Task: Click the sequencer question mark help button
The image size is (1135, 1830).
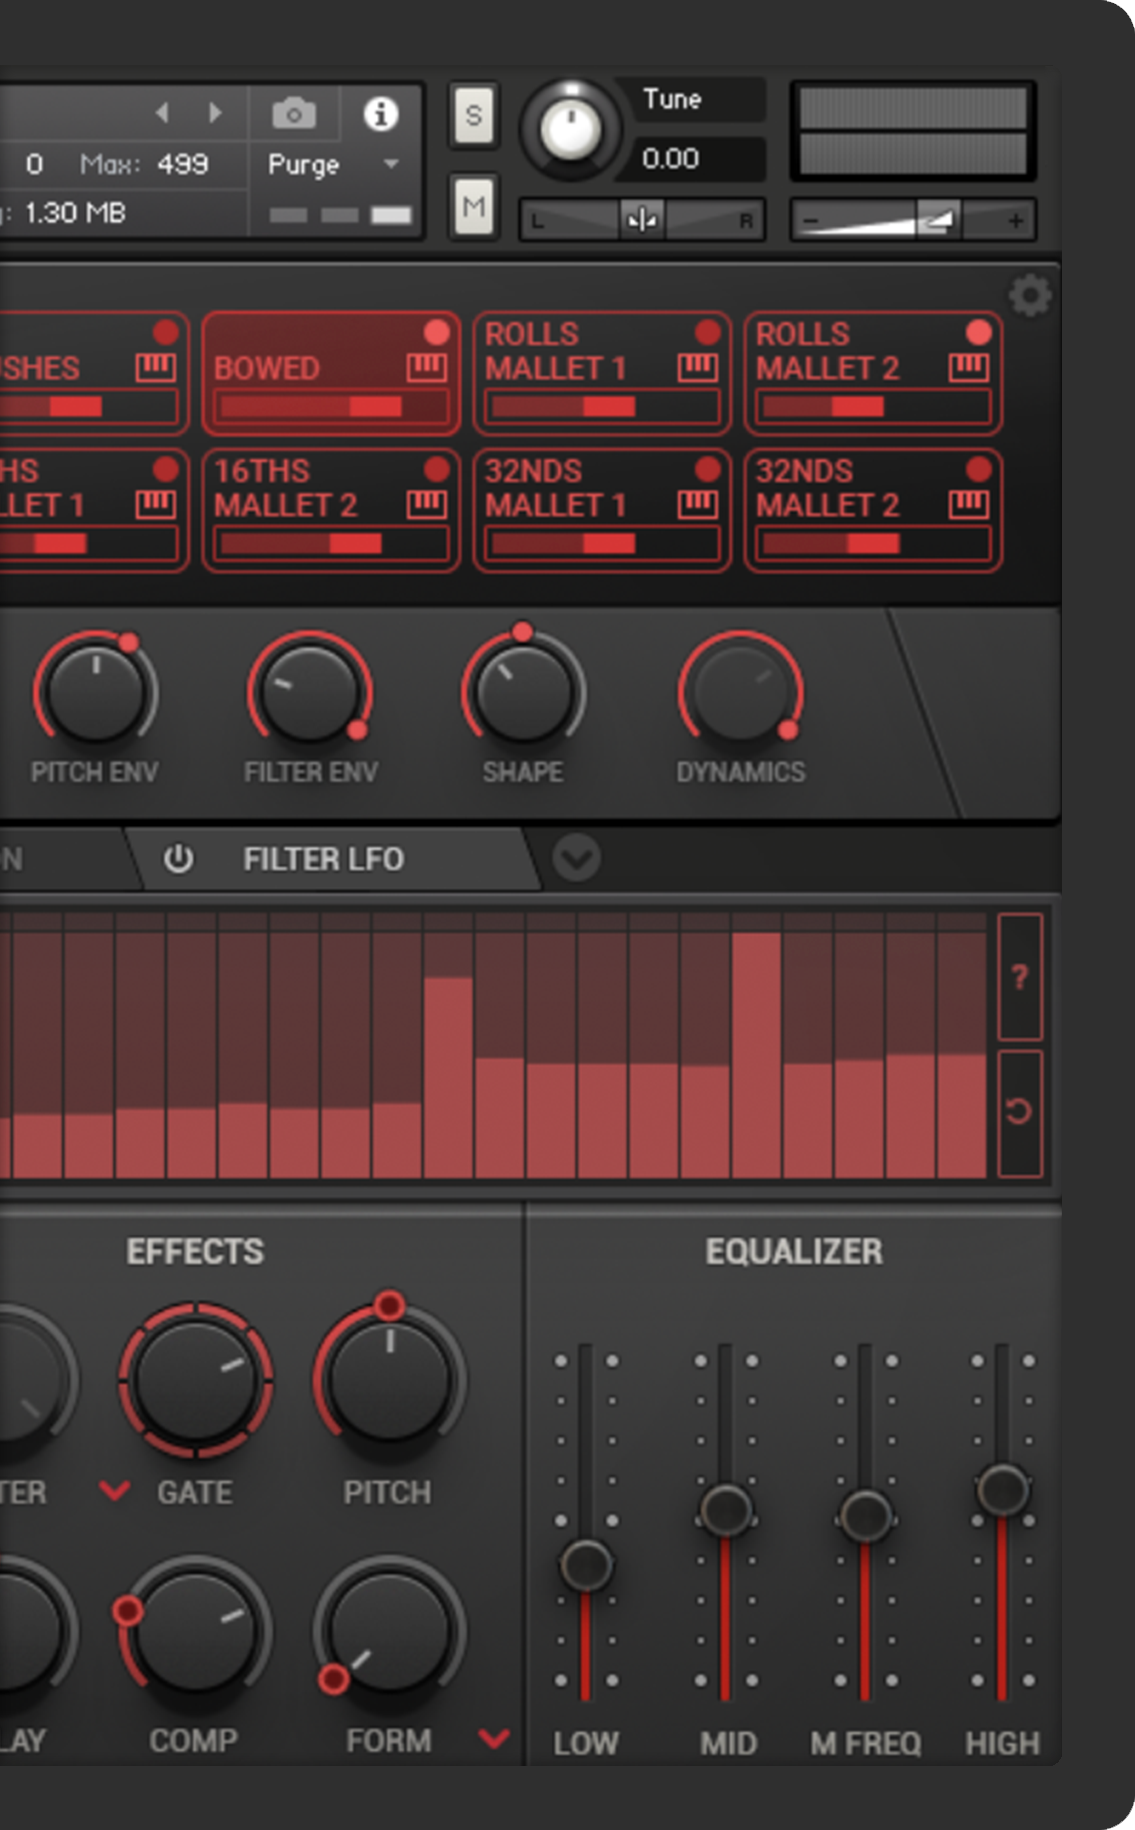Action: [1020, 977]
